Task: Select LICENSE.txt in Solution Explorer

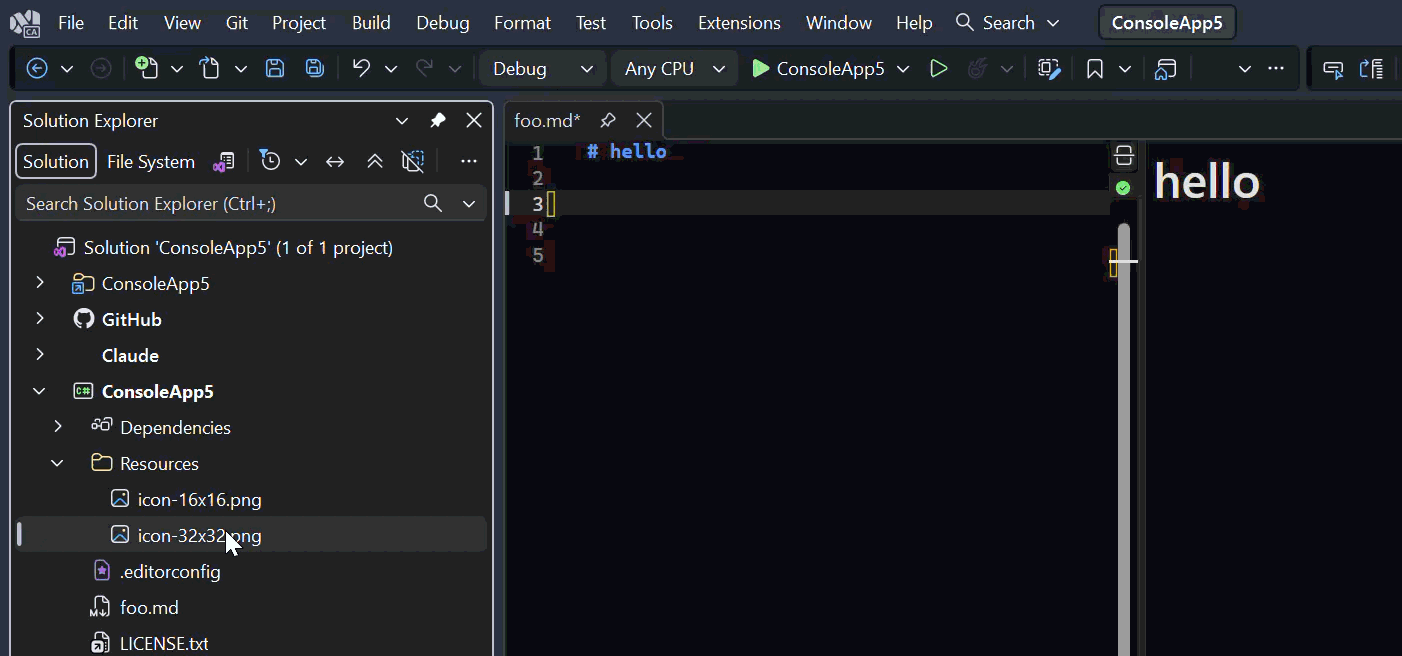Action: (x=164, y=643)
